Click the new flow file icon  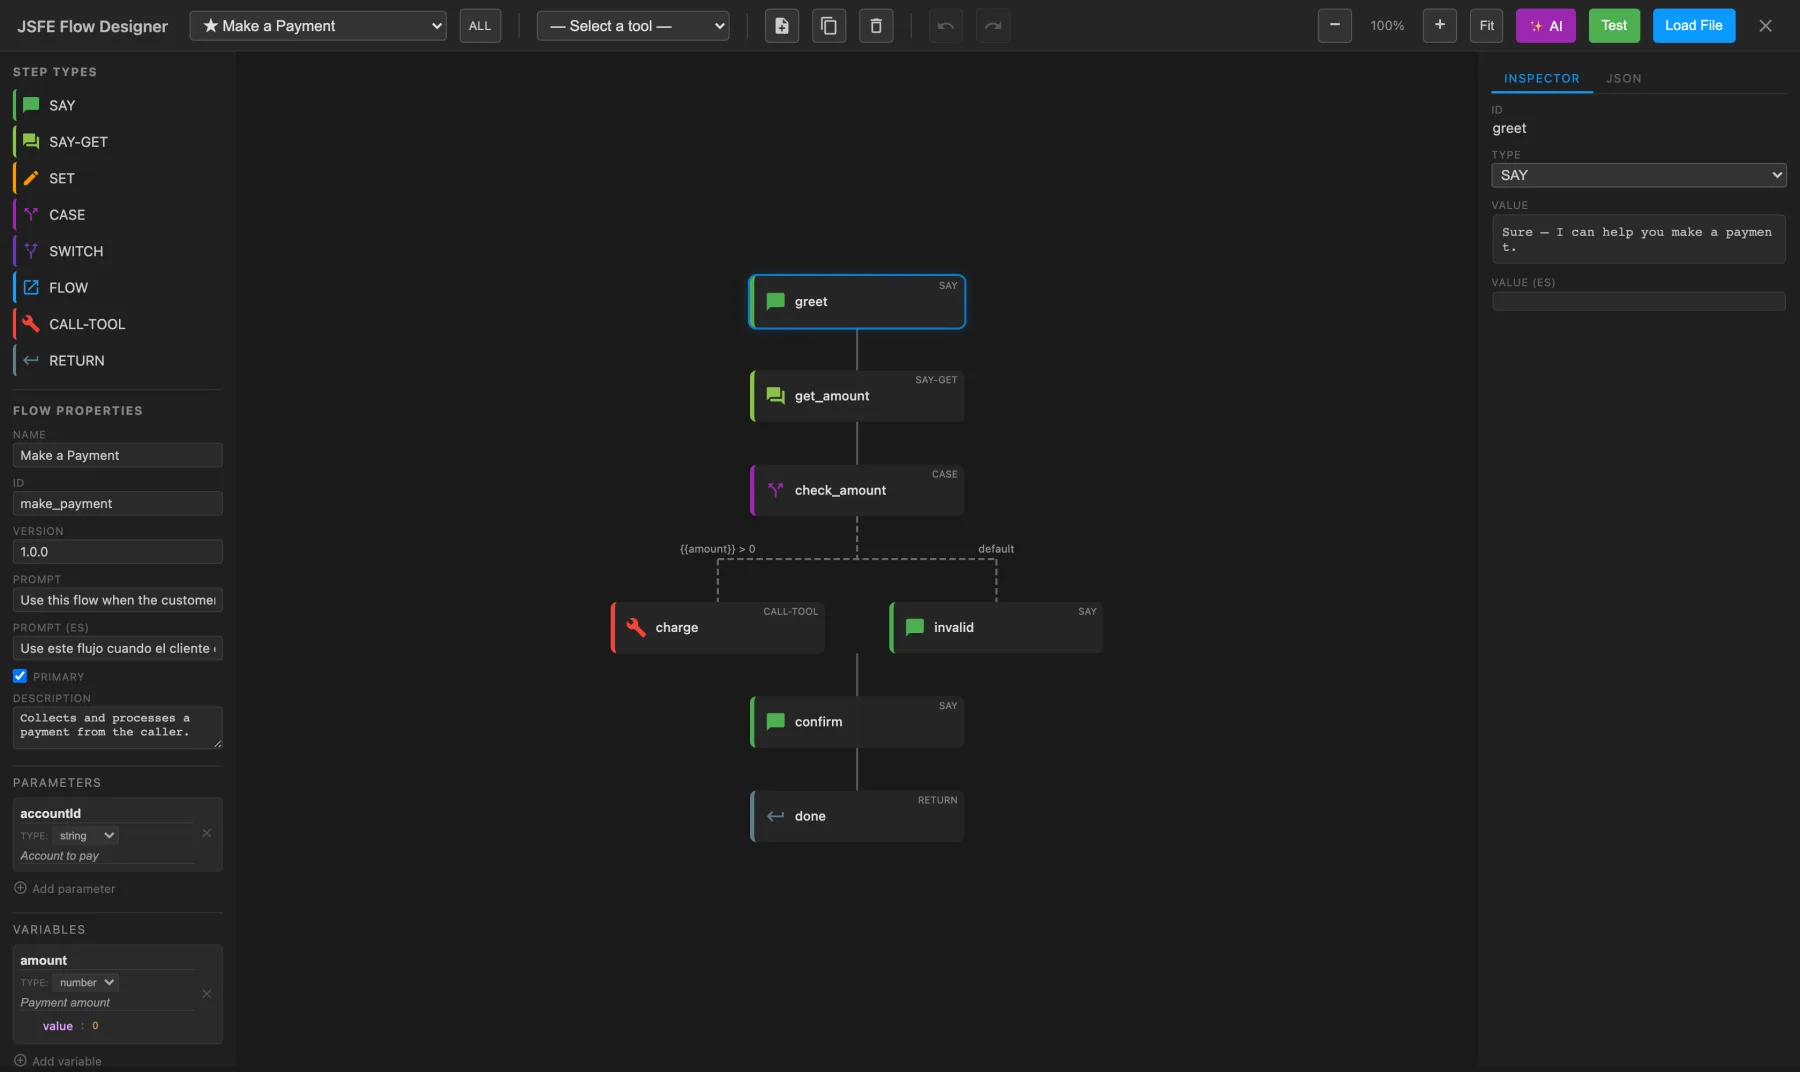(782, 26)
